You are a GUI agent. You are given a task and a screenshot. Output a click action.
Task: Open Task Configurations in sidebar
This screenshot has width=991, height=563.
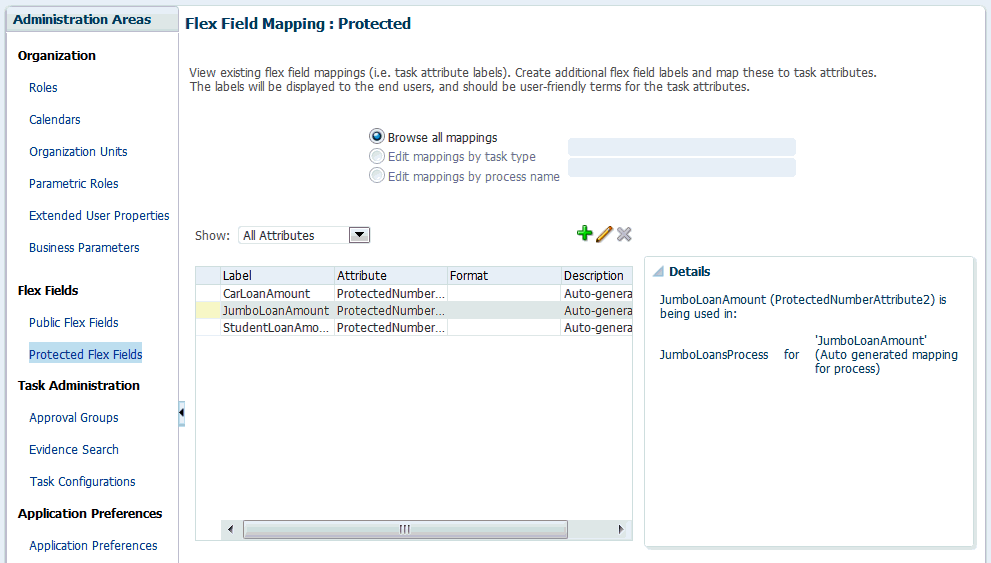[x=83, y=481]
